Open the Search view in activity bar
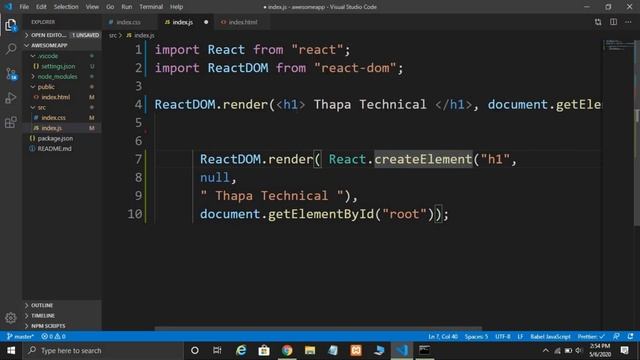Viewport: 640px width, 360px height. (11, 49)
